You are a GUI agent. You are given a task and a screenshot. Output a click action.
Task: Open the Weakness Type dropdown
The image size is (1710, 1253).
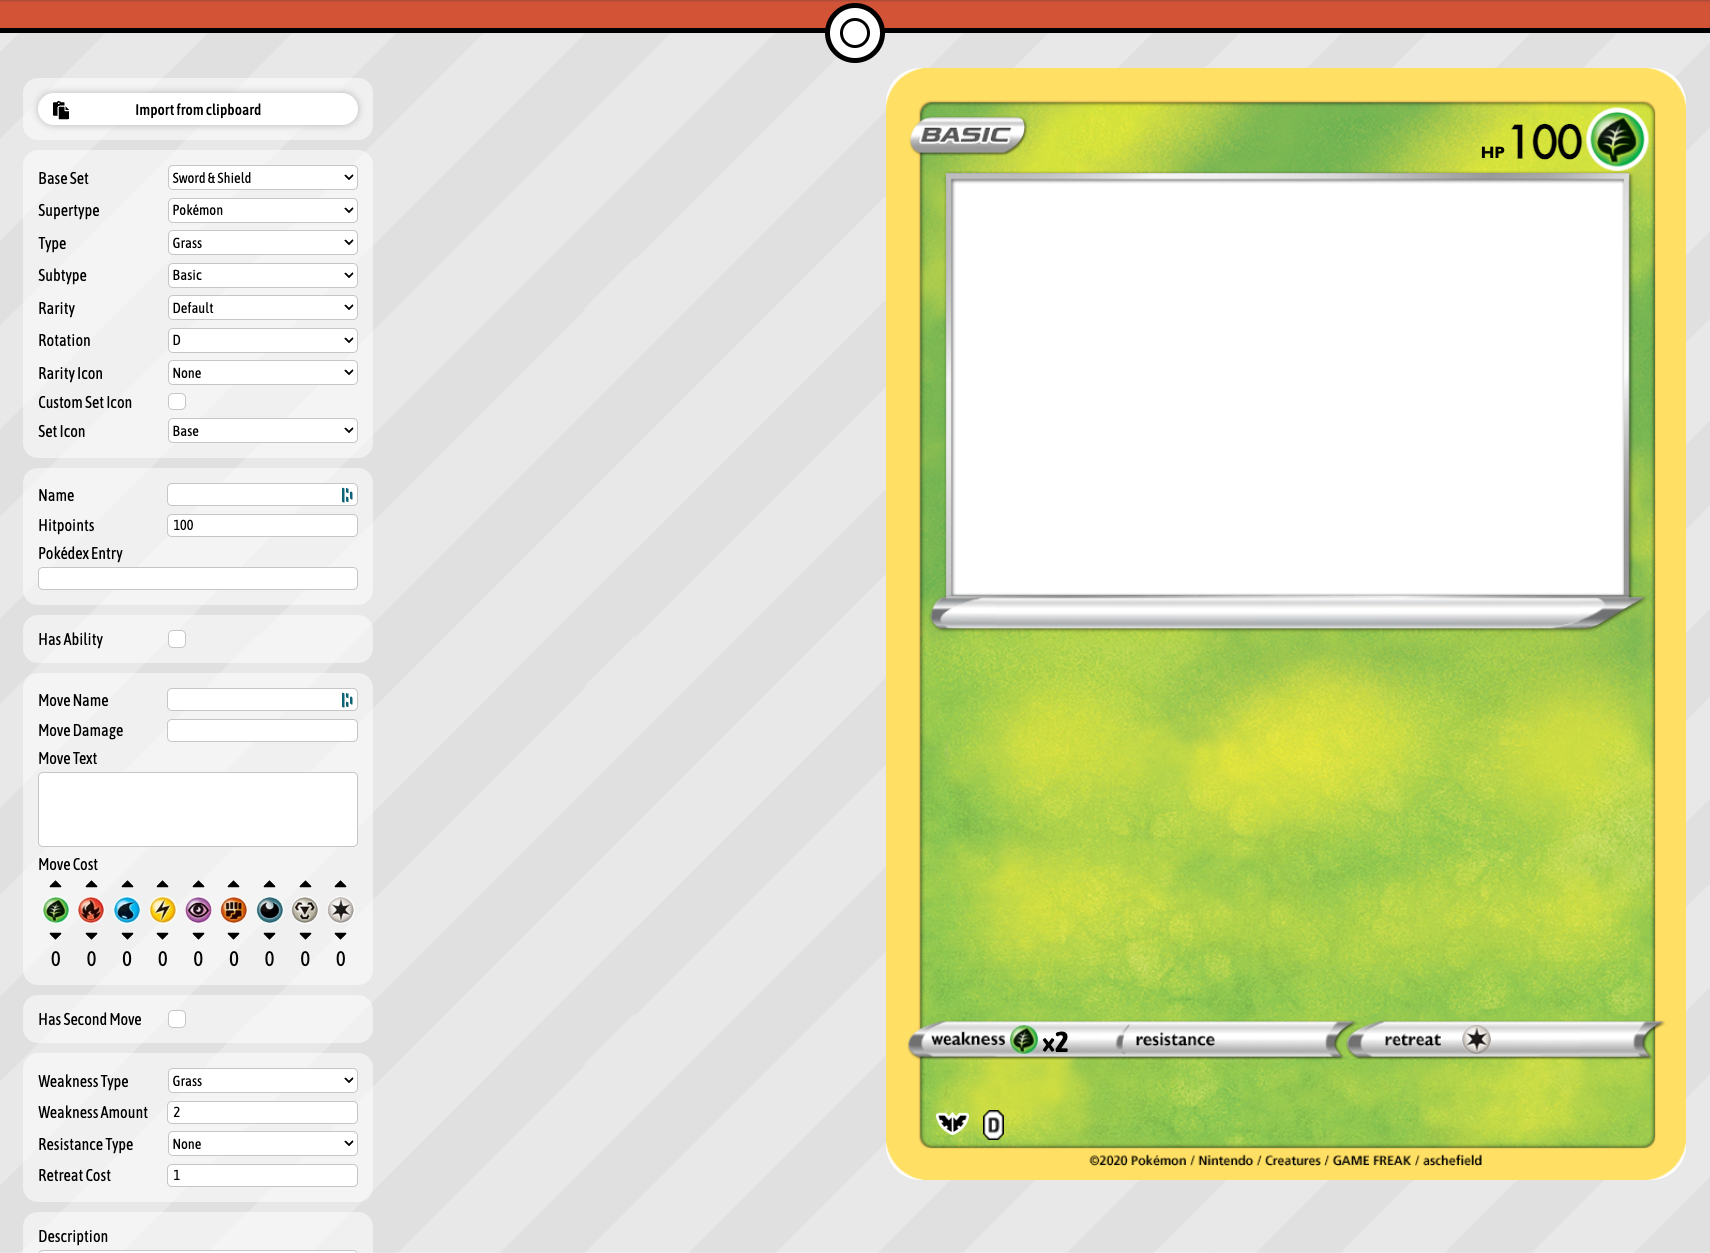pos(263,1081)
